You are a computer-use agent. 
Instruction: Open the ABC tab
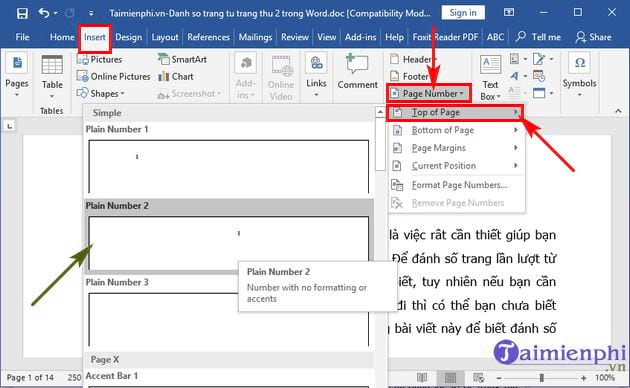495,37
